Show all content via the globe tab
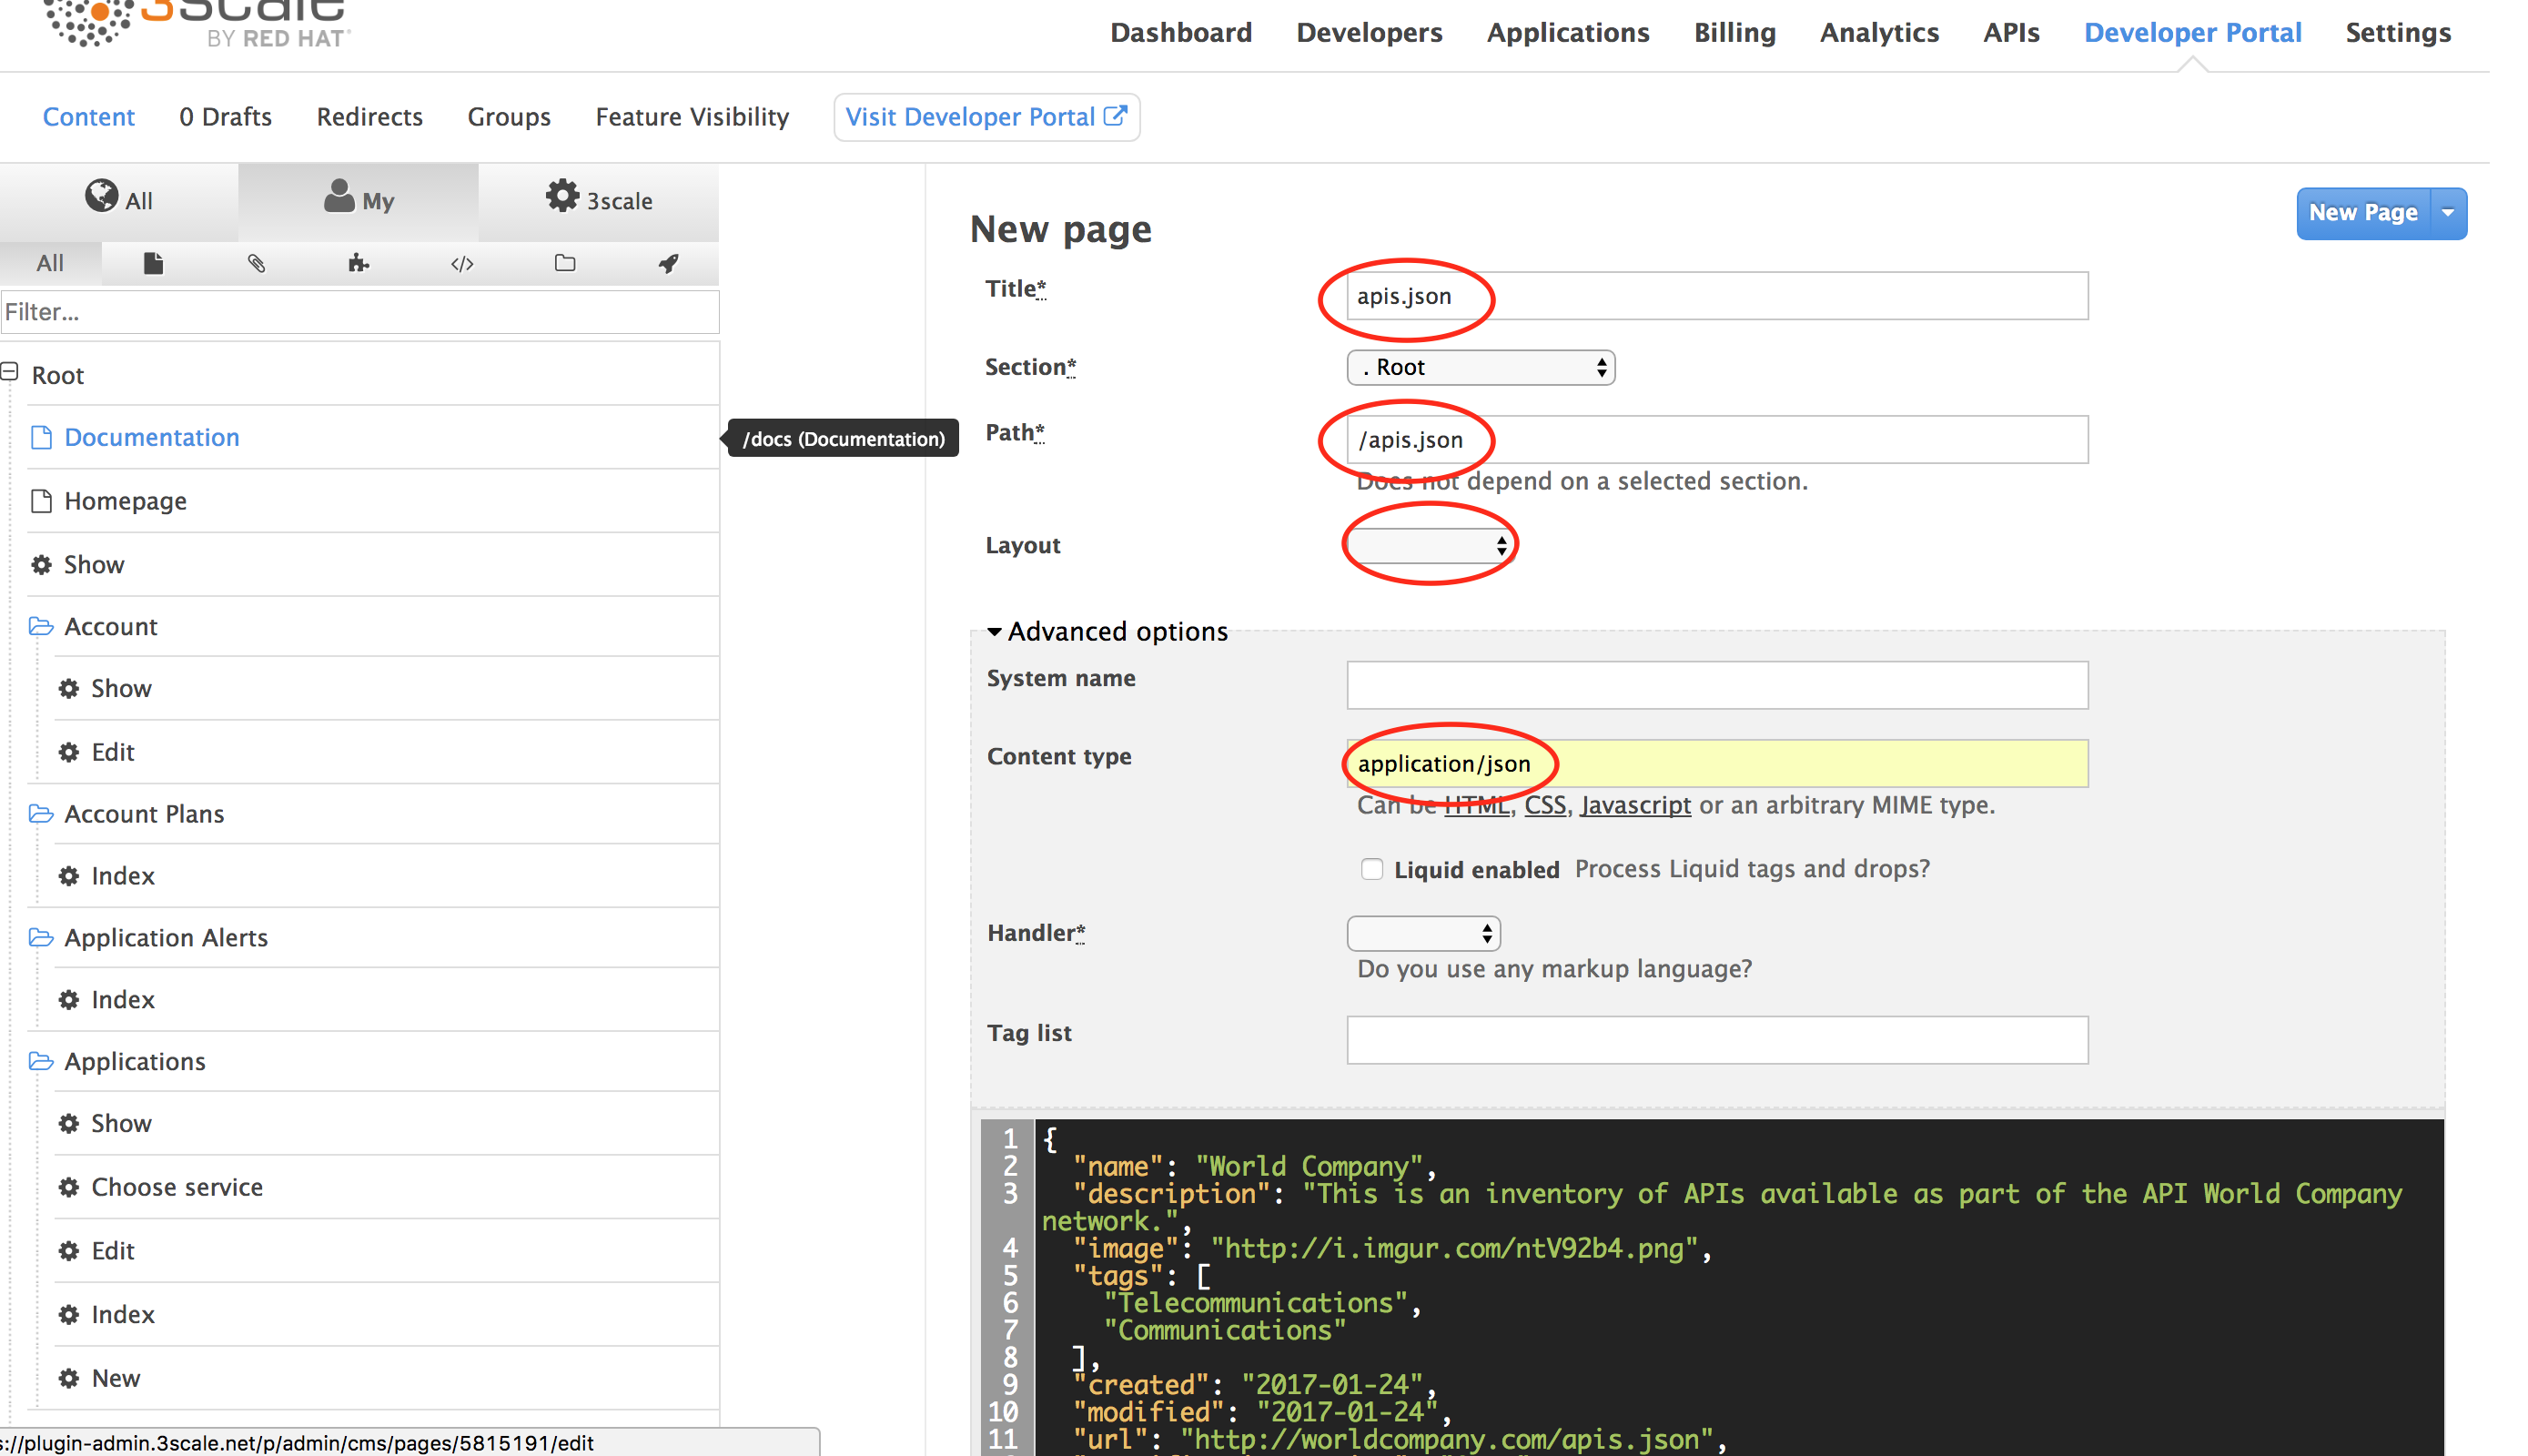 tap(118, 200)
